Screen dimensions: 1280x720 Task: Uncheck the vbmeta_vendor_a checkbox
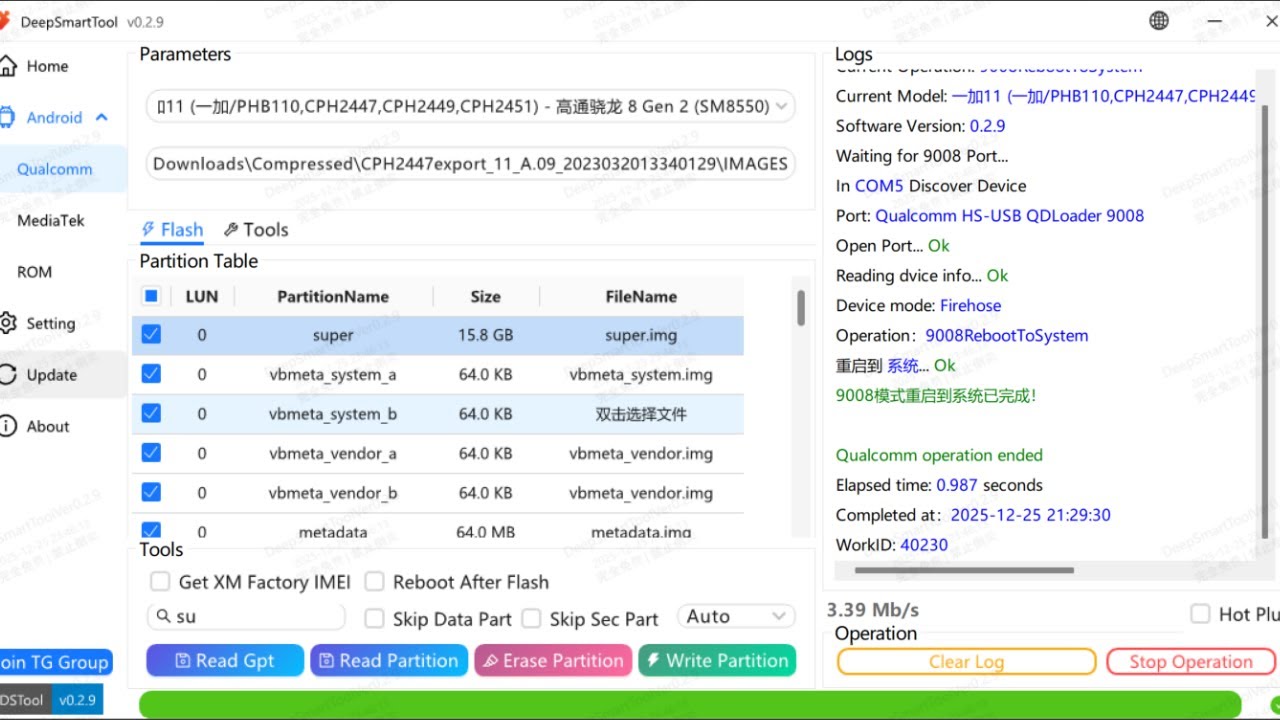coord(151,453)
